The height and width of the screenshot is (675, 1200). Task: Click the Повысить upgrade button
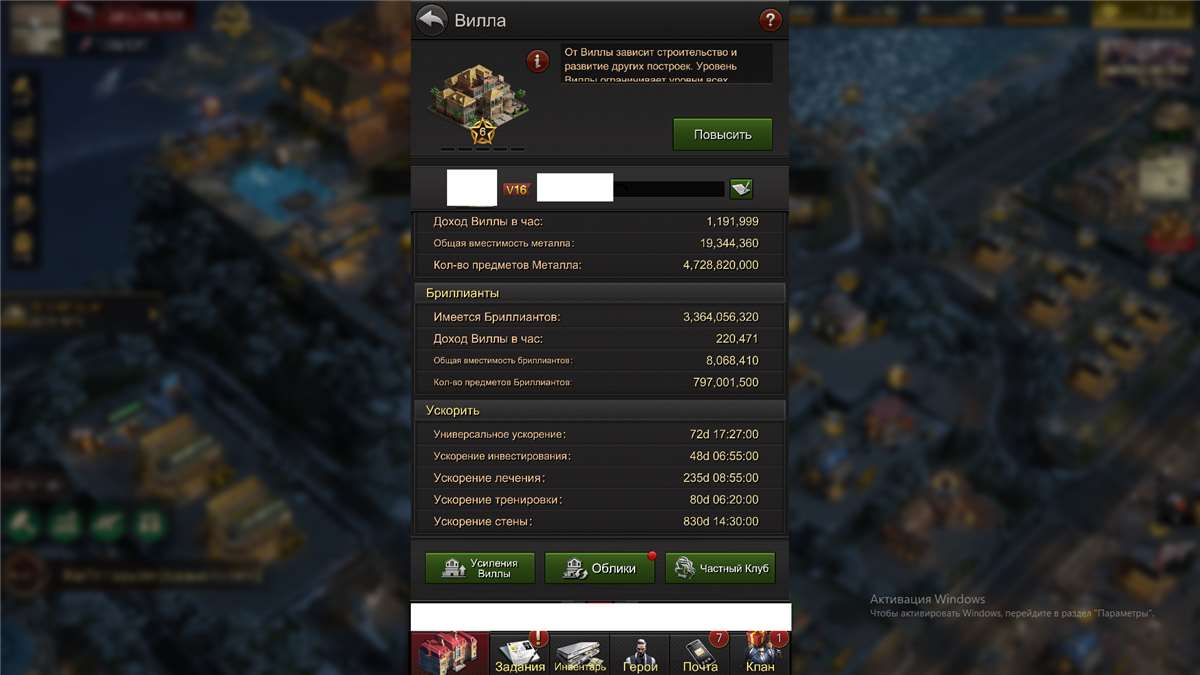click(722, 134)
